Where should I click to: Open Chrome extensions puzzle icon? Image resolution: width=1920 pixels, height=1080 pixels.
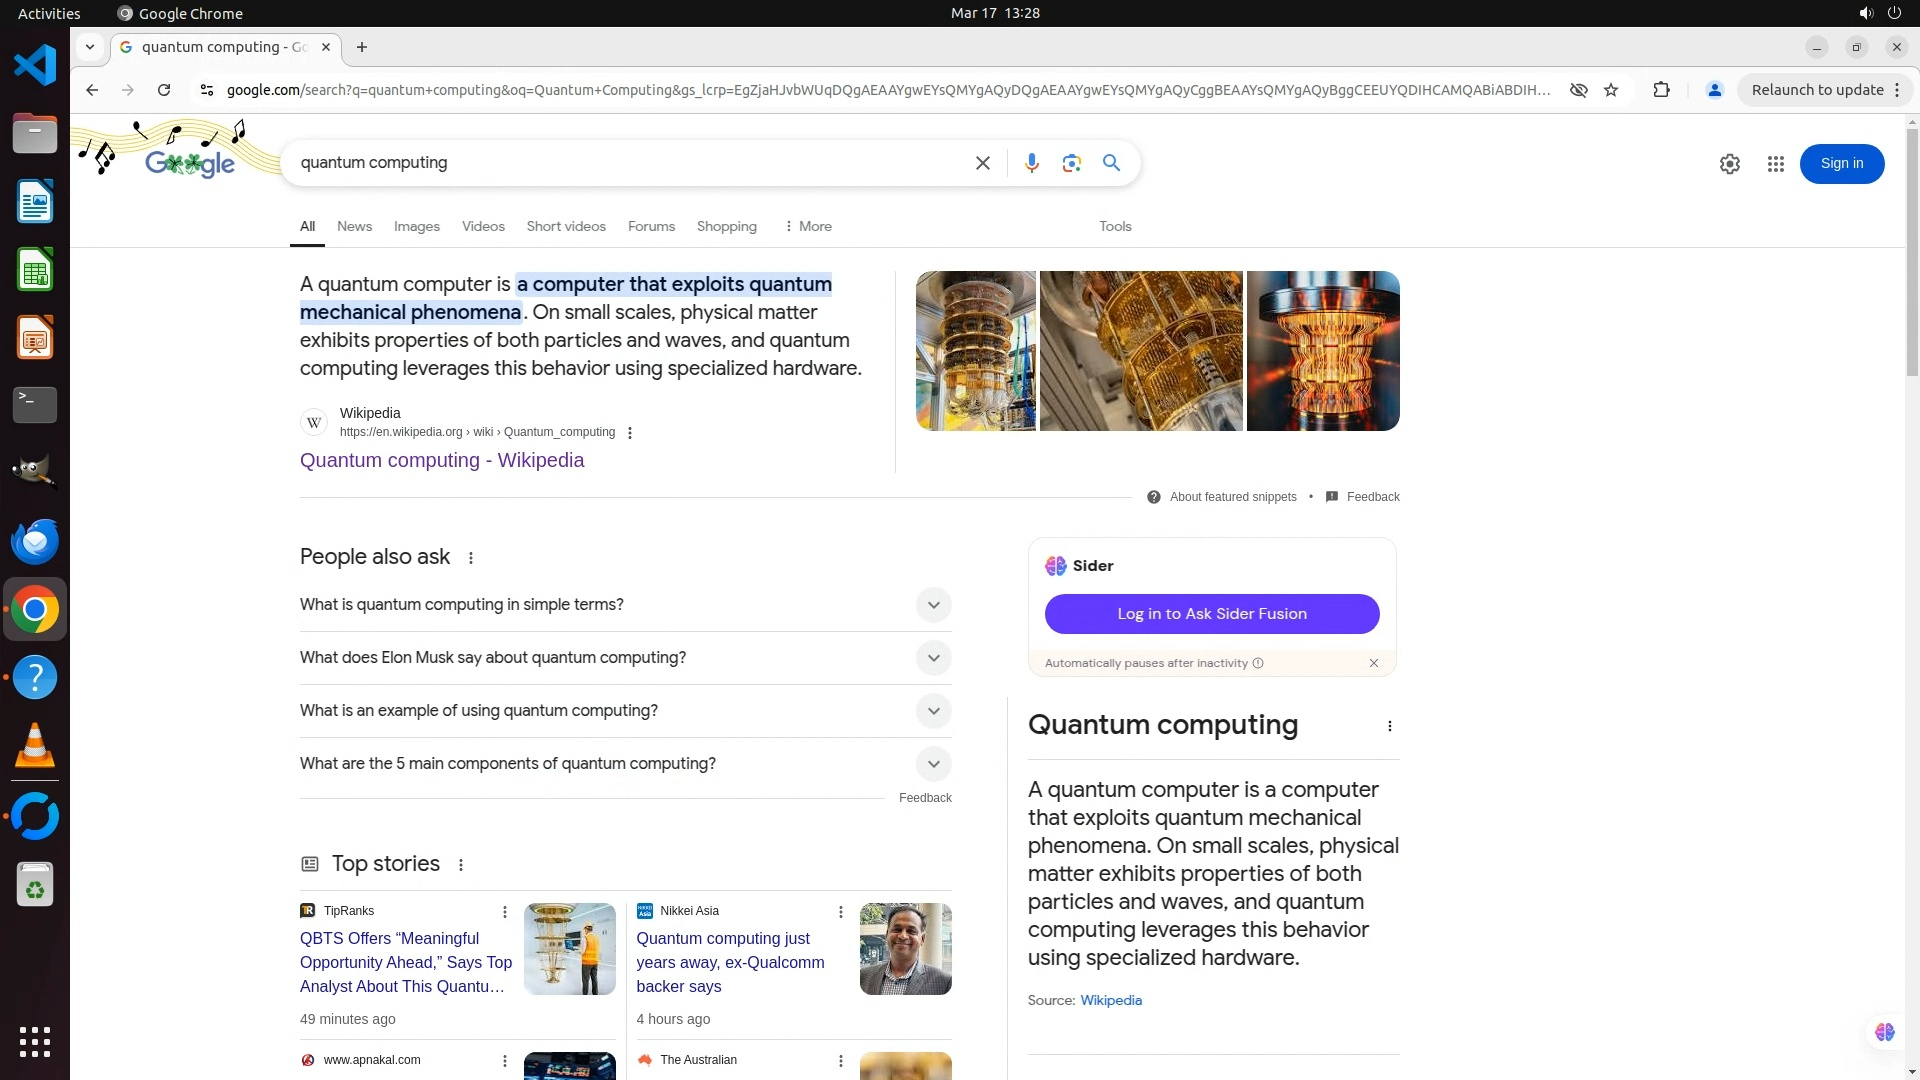click(1661, 90)
